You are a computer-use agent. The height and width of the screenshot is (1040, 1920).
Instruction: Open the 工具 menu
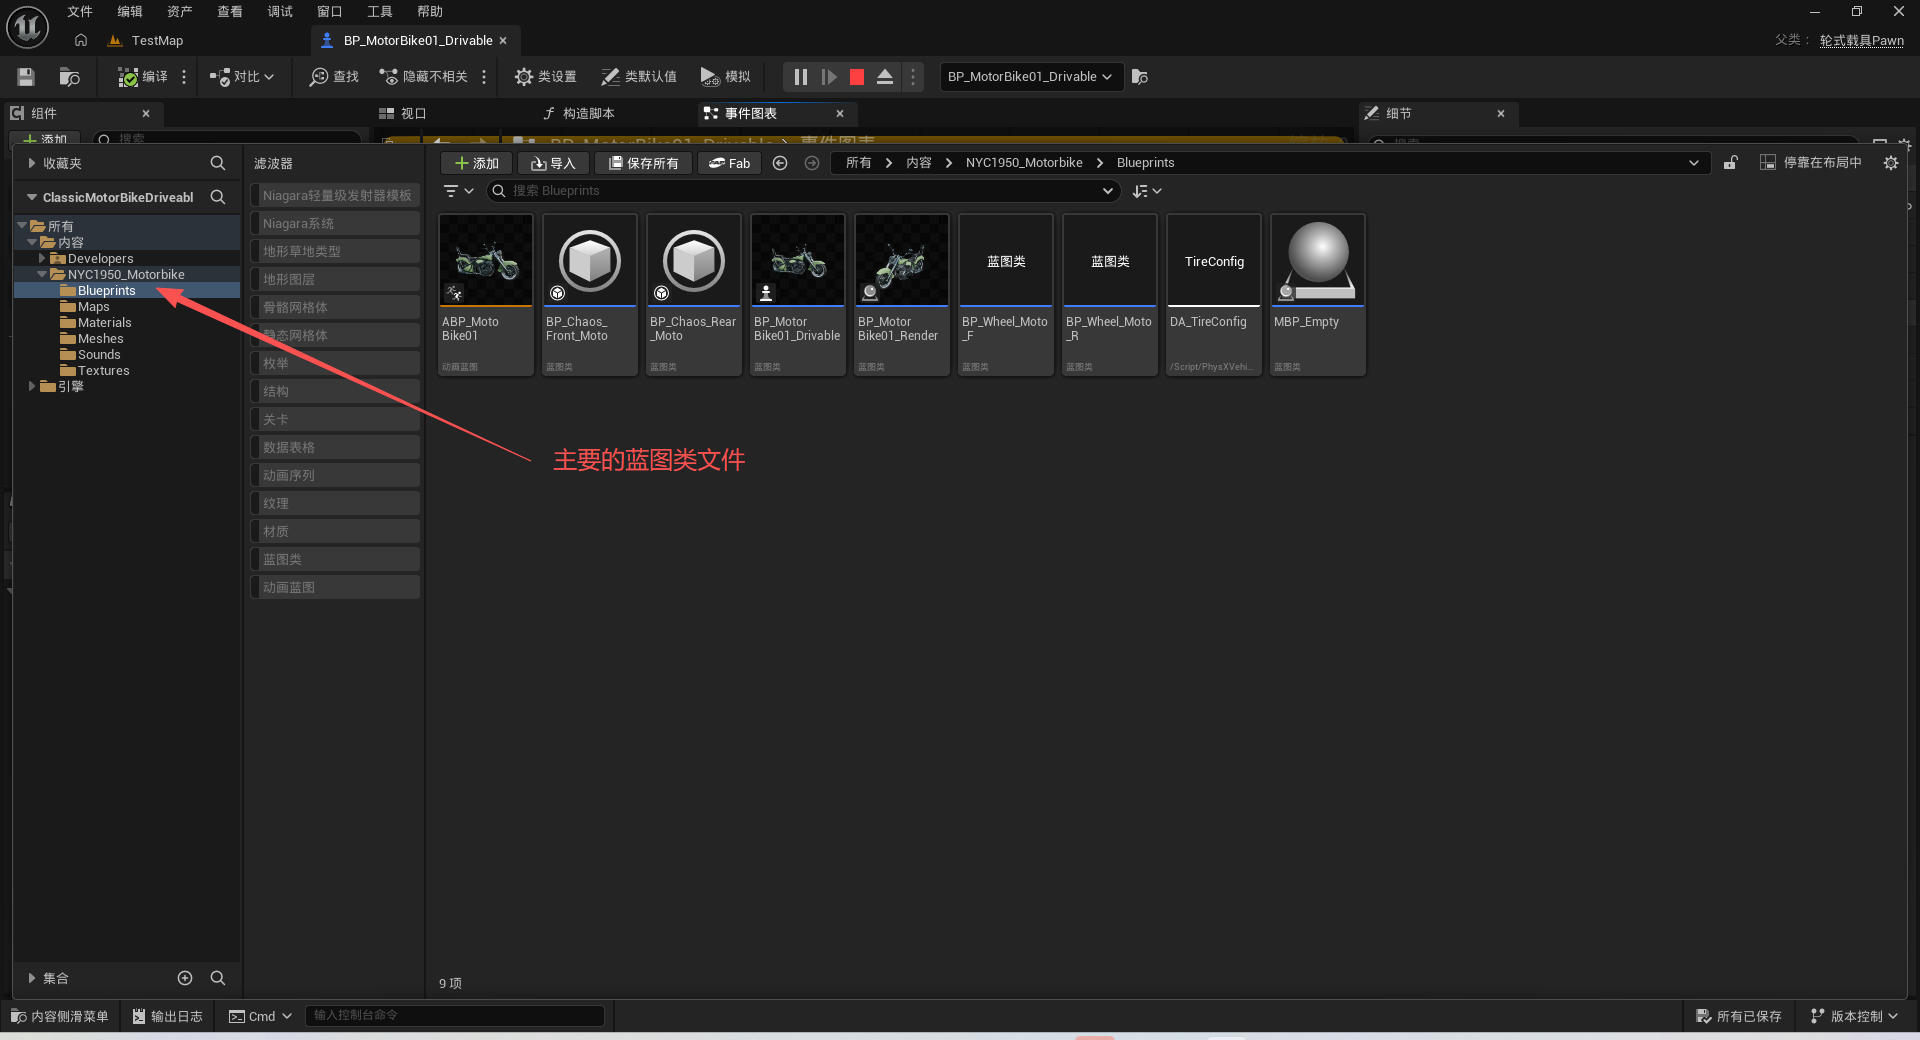click(x=380, y=11)
